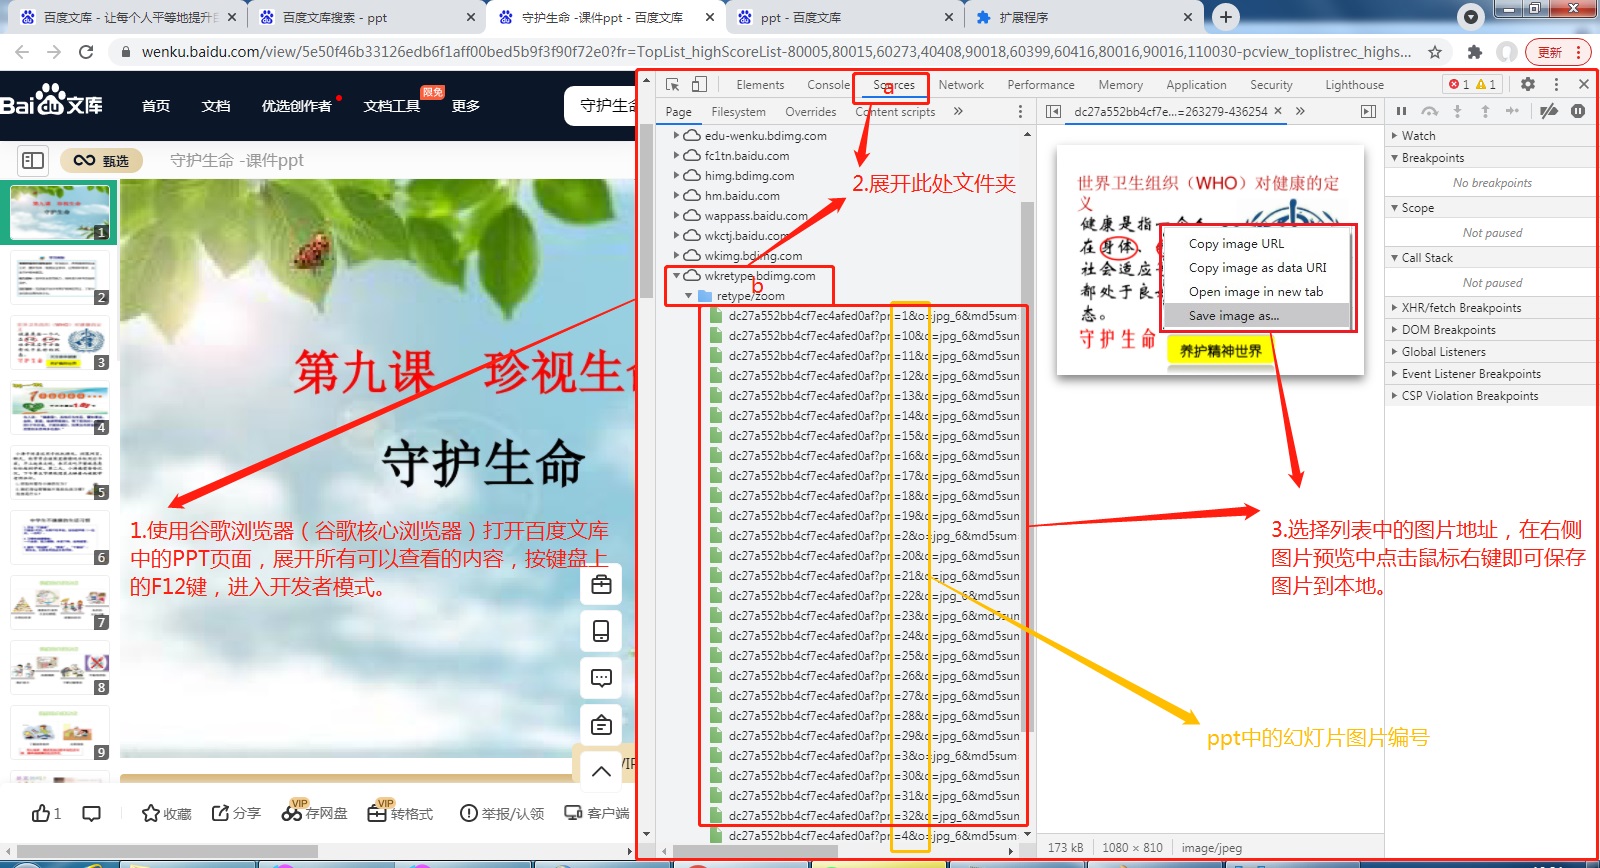Switch to the Network tab
Image resolution: width=1600 pixels, height=868 pixels.
point(961,85)
